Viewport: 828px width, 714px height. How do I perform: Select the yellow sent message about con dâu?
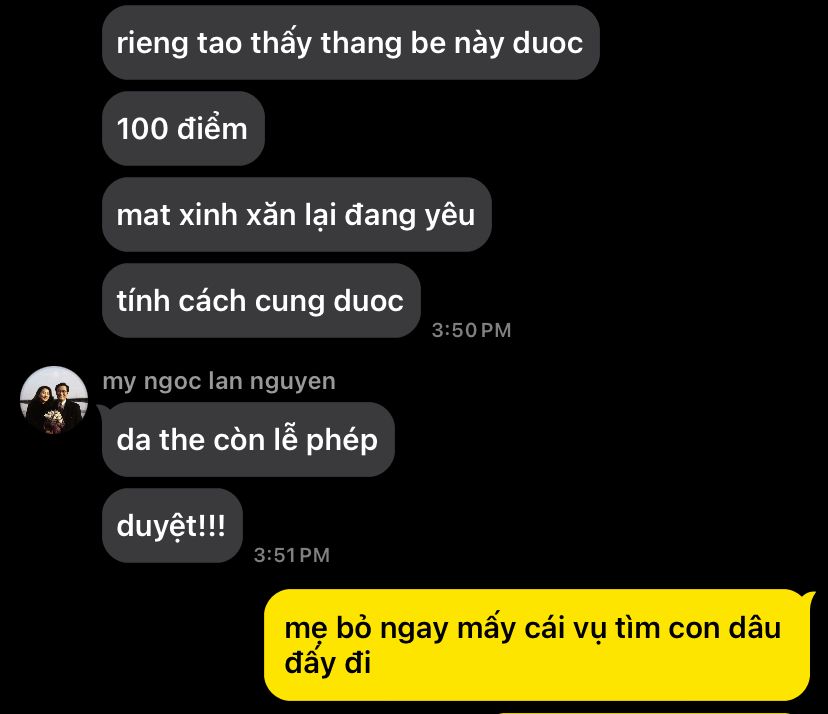537,645
